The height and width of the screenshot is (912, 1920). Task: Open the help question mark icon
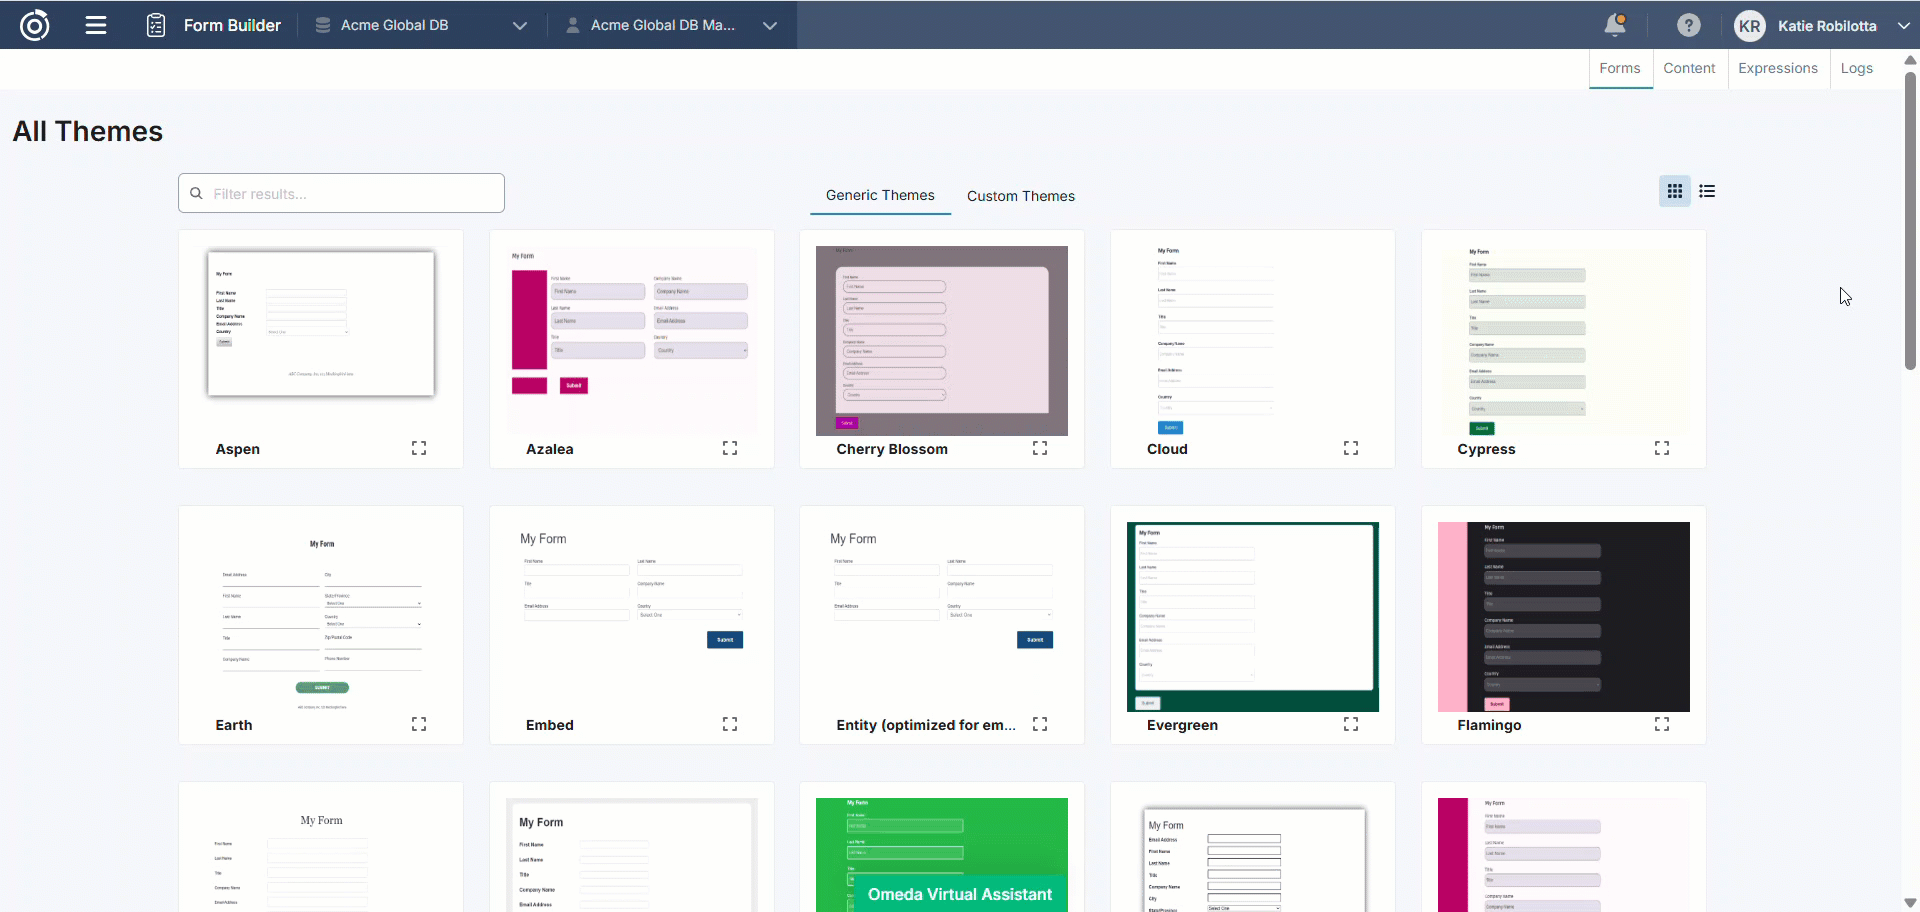click(1688, 25)
